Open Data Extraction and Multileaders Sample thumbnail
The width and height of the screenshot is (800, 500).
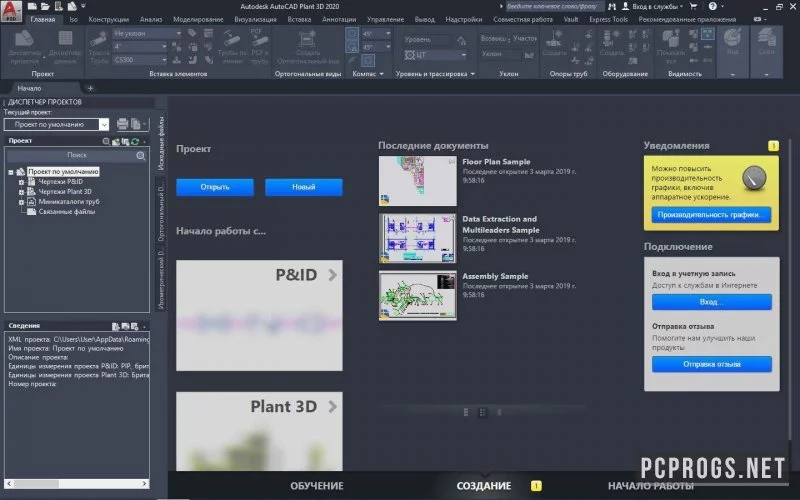pyautogui.click(x=417, y=238)
